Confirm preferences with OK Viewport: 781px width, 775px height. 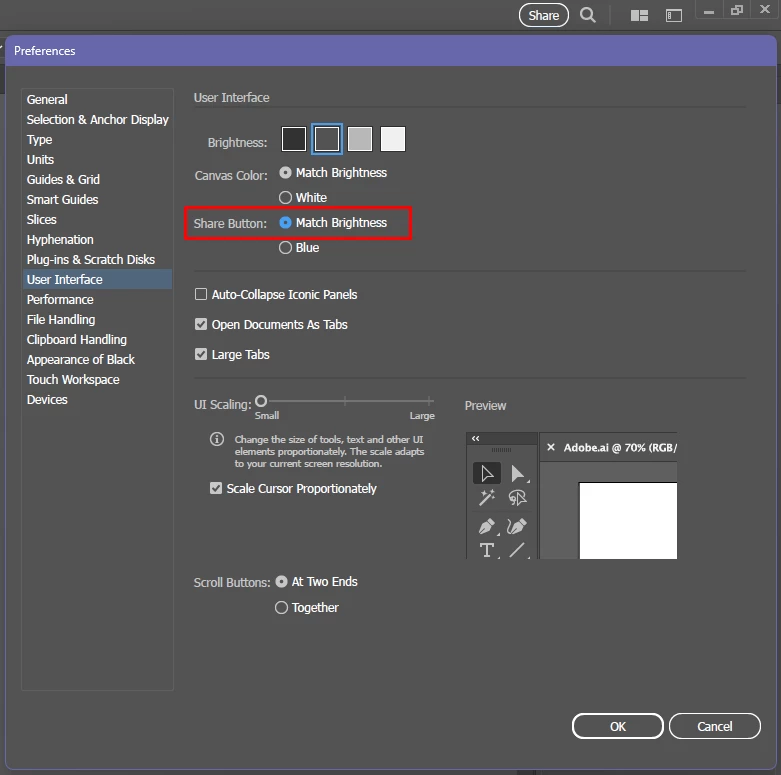click(x=618, y=726)
